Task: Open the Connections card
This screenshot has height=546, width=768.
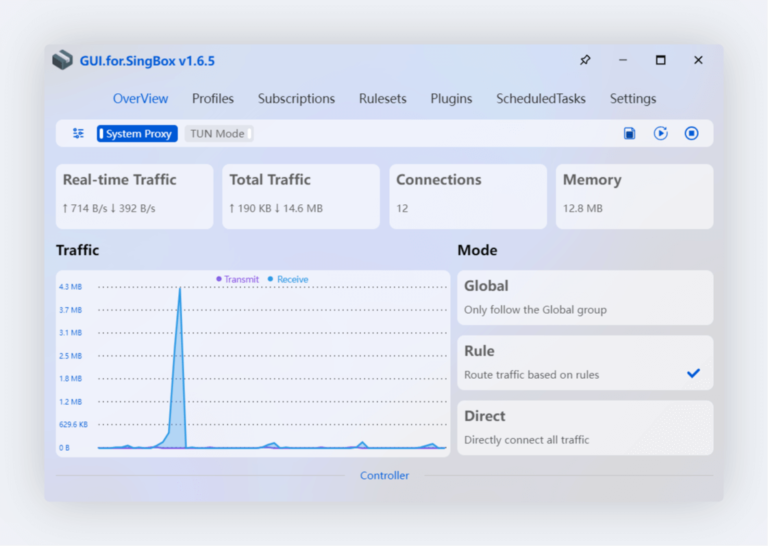Action: 468,196
